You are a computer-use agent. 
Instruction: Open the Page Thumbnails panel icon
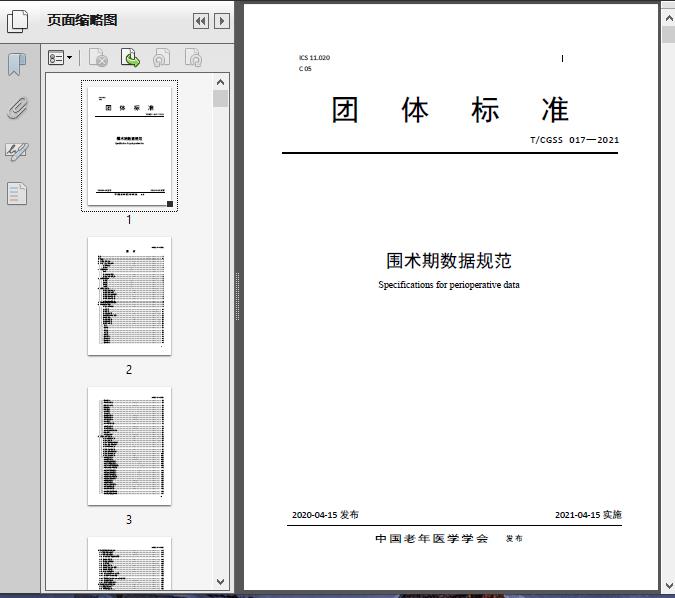coord(18,21)
